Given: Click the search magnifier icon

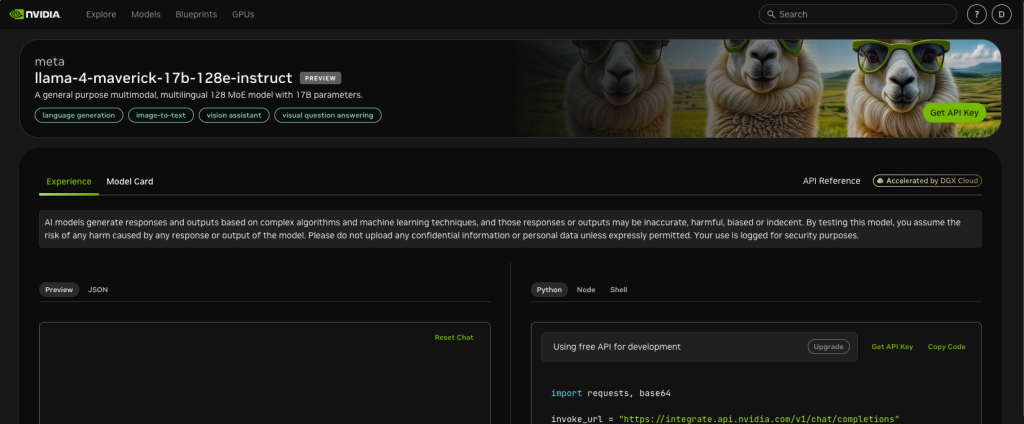Looking at the screenshot, I should (769, 15).
